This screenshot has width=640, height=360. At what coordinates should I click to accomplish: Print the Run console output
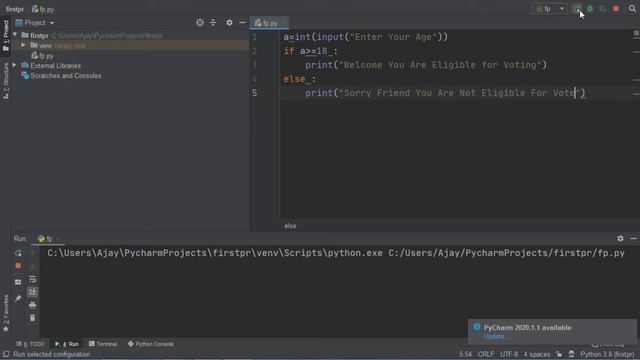click(x=33, y=305)
